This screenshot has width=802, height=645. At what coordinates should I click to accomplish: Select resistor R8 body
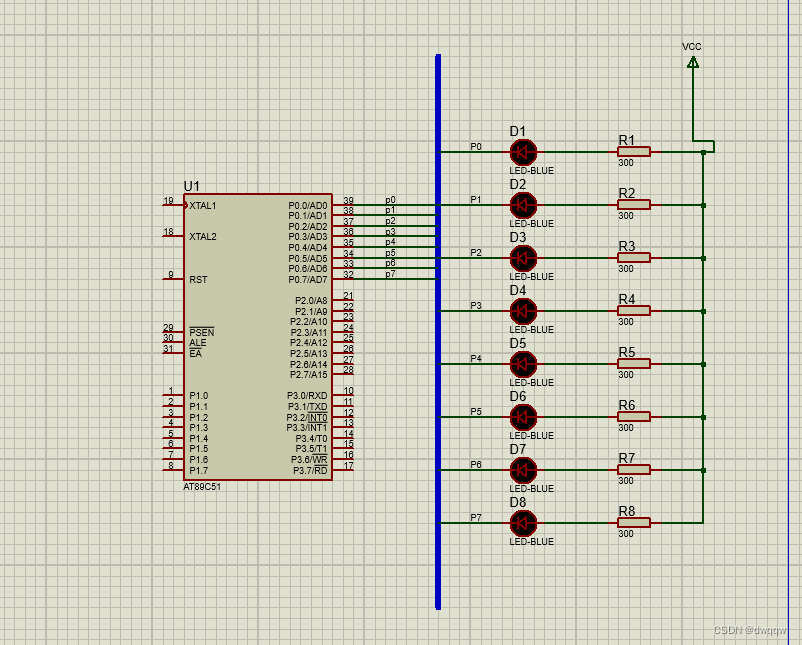(634, 522)
